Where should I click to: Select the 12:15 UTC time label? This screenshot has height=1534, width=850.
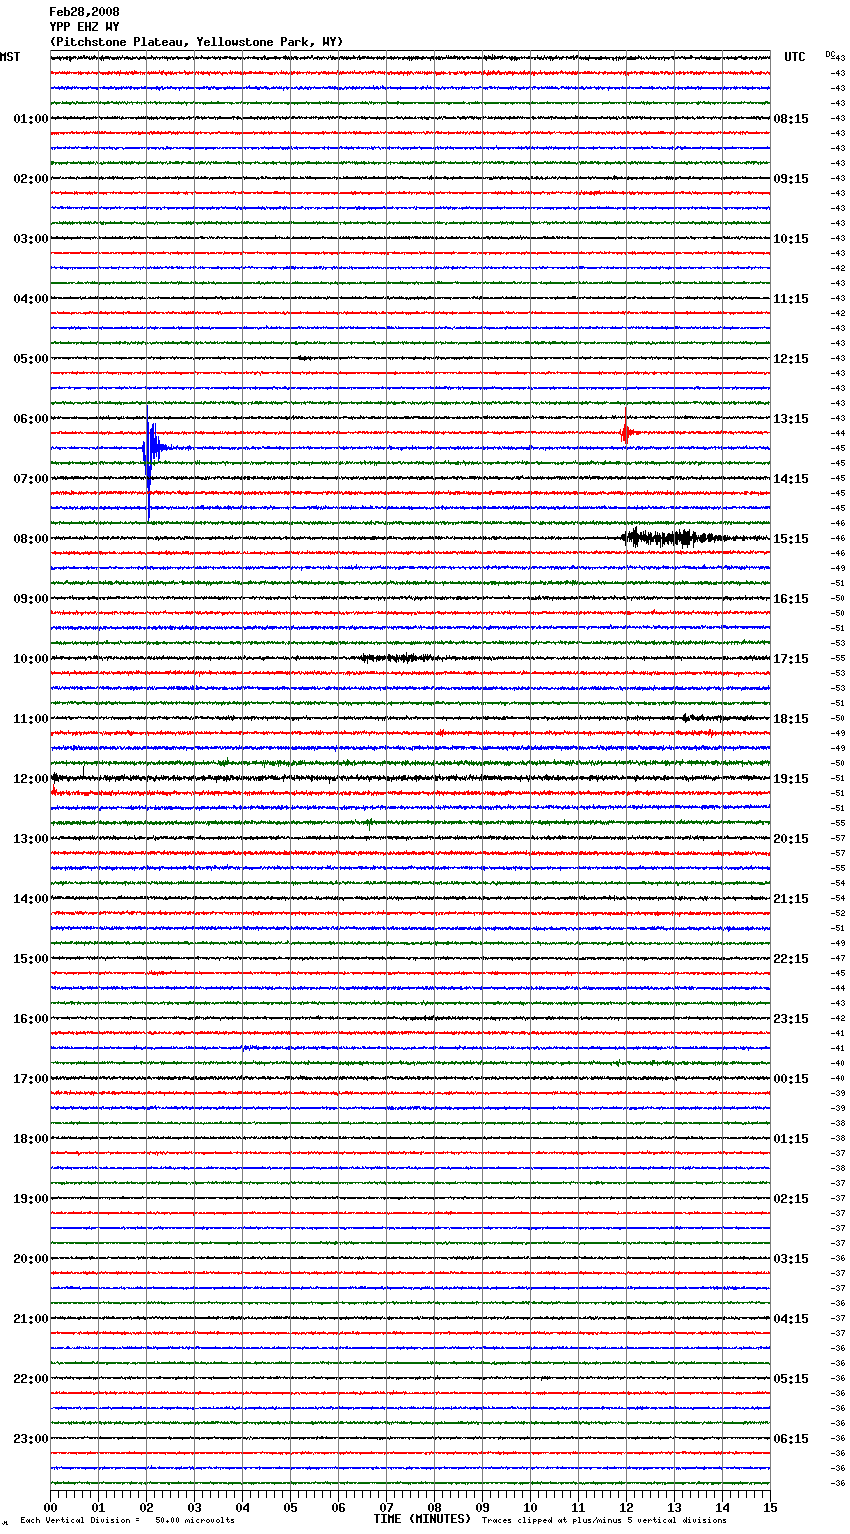click(791, 359)
